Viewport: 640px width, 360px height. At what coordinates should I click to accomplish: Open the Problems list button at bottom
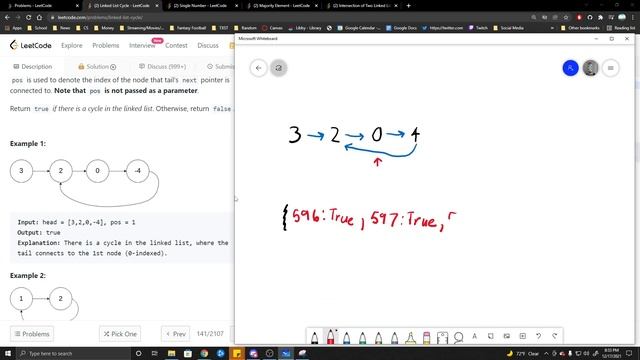pos(32,334)
